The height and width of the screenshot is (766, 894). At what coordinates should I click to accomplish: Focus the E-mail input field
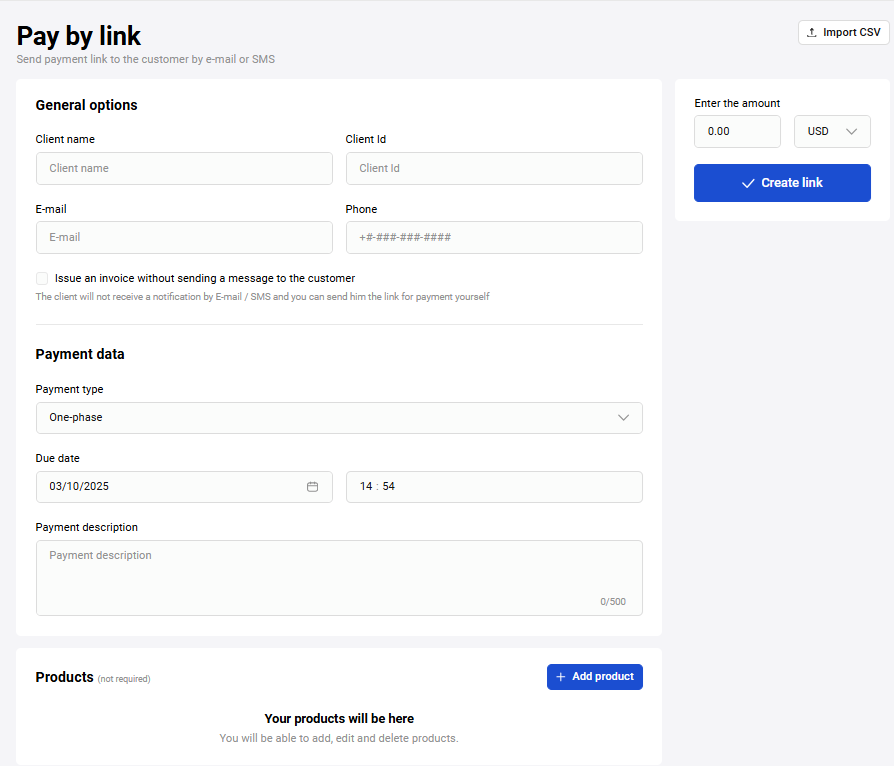coord(184,238)
